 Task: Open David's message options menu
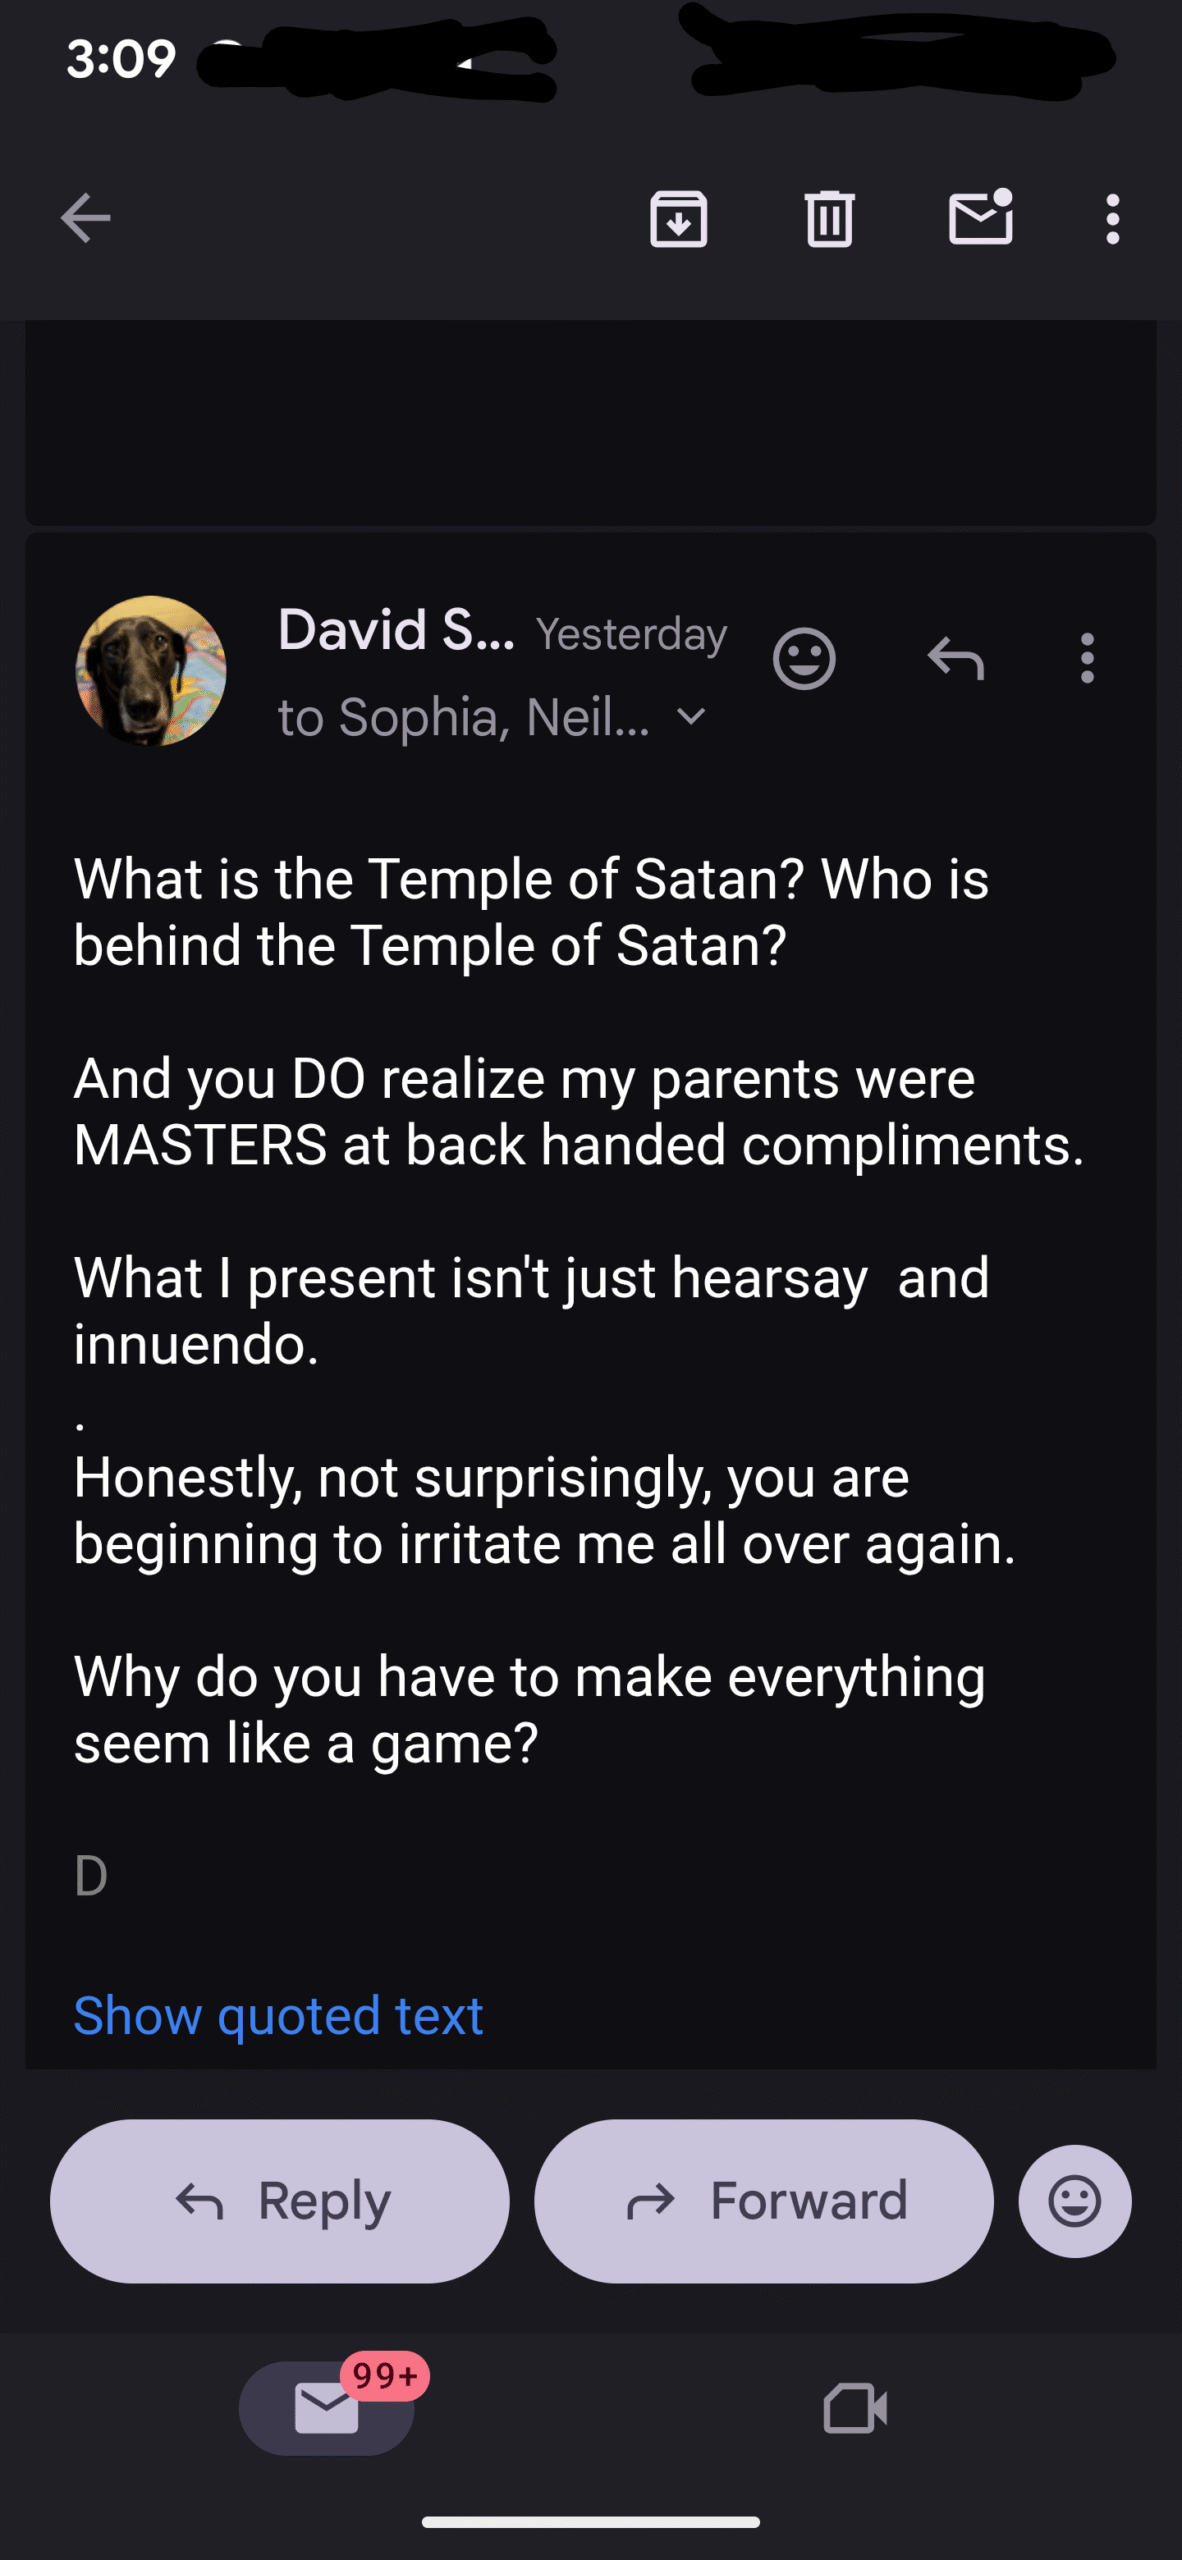coord(1087,659)
